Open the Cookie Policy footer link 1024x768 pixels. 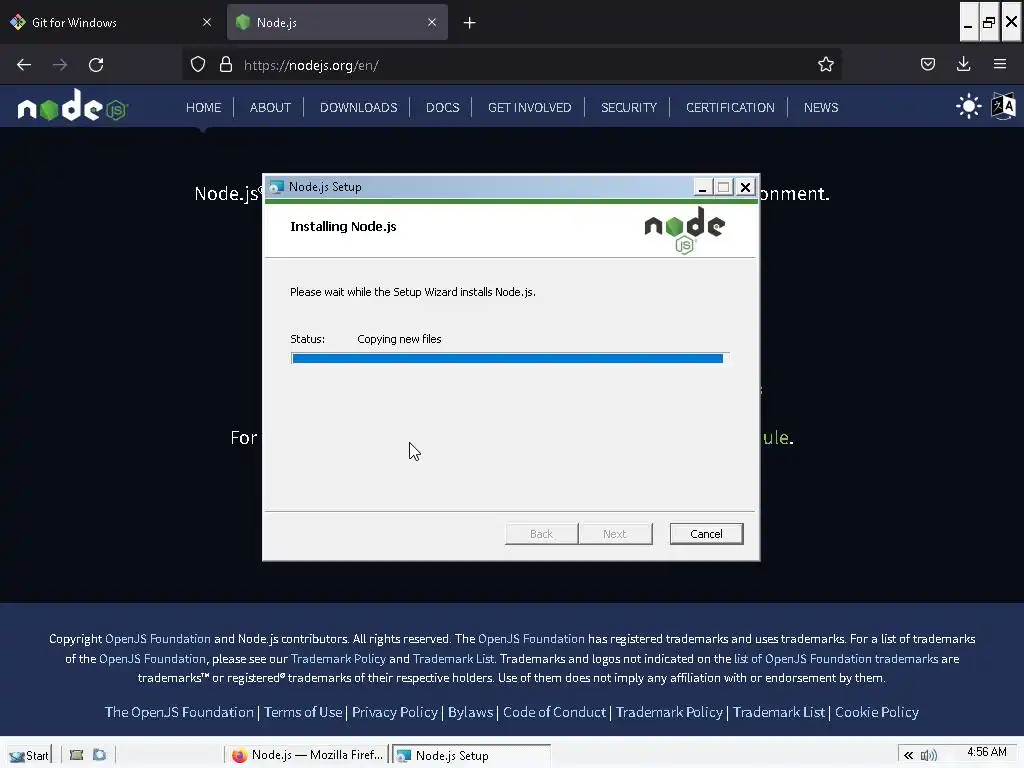(876, 712)
